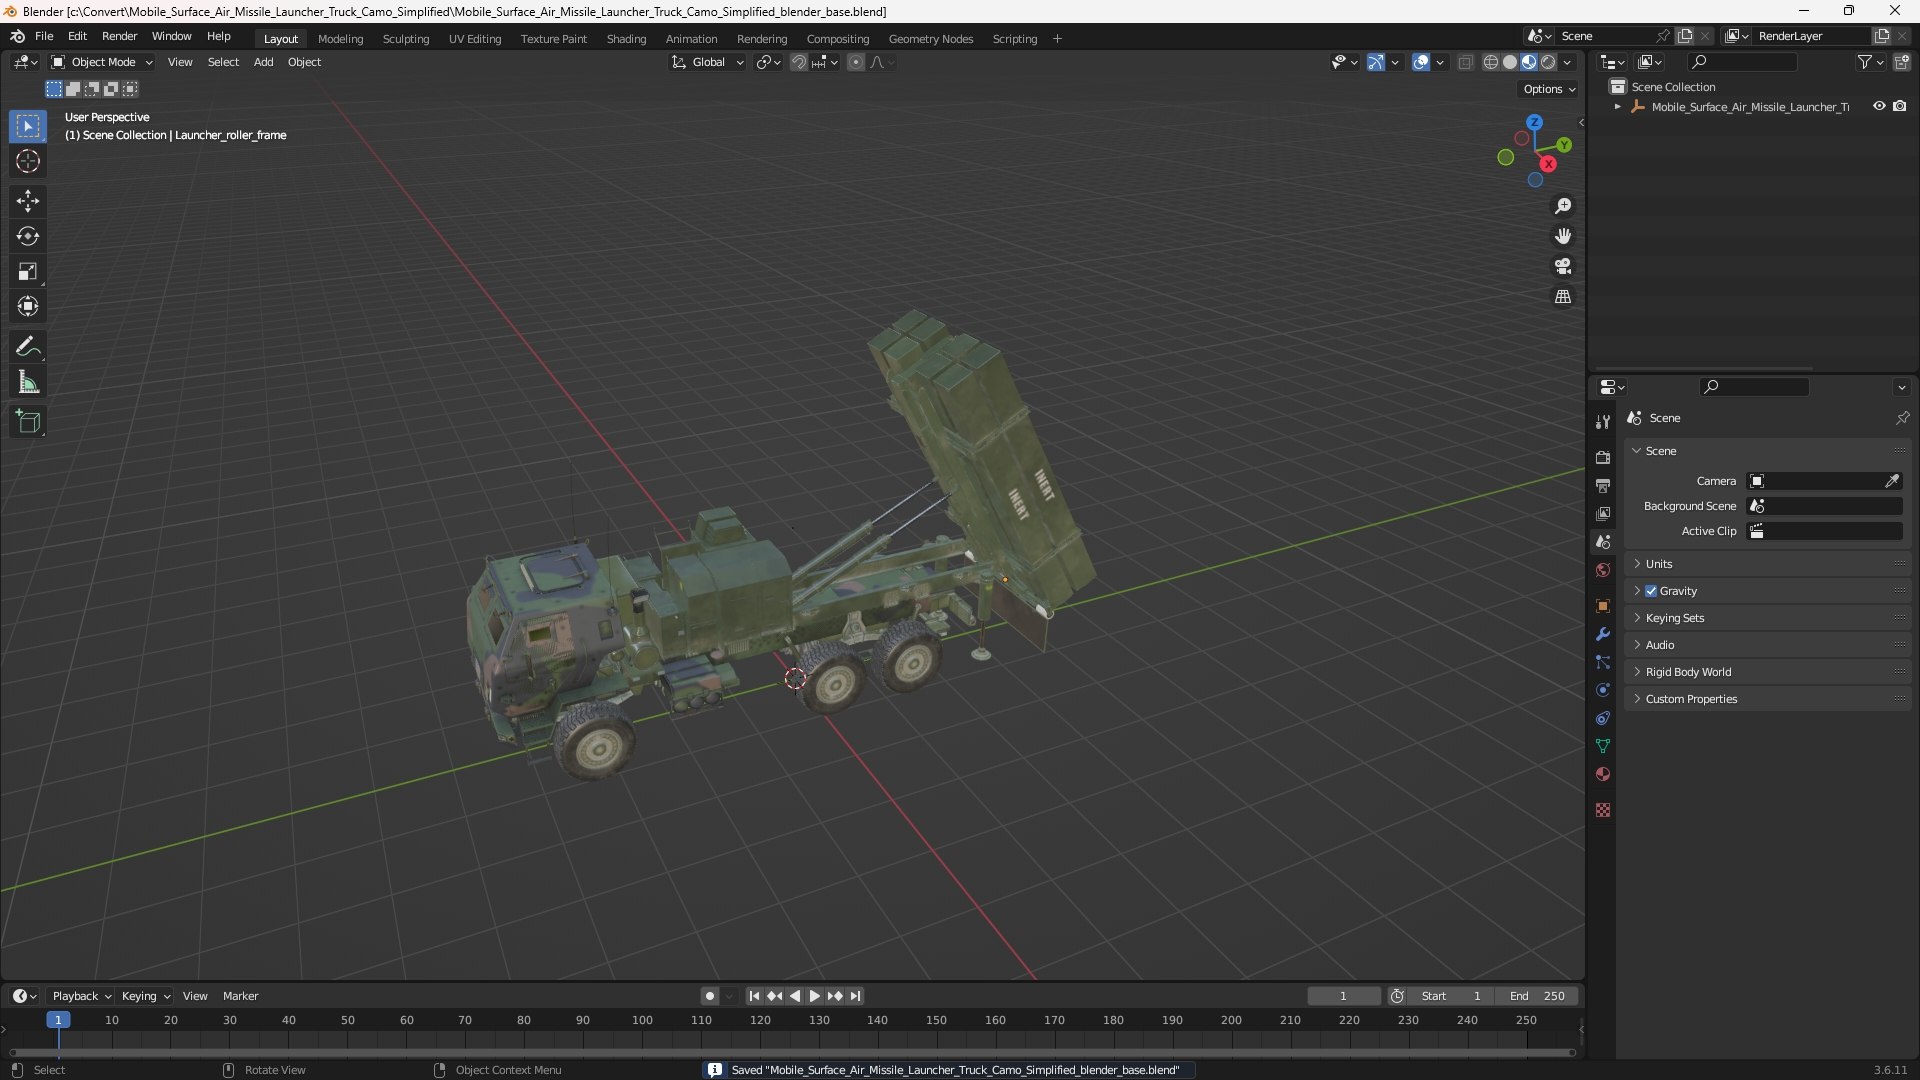Select the Add Cube tool

[28, 422]
